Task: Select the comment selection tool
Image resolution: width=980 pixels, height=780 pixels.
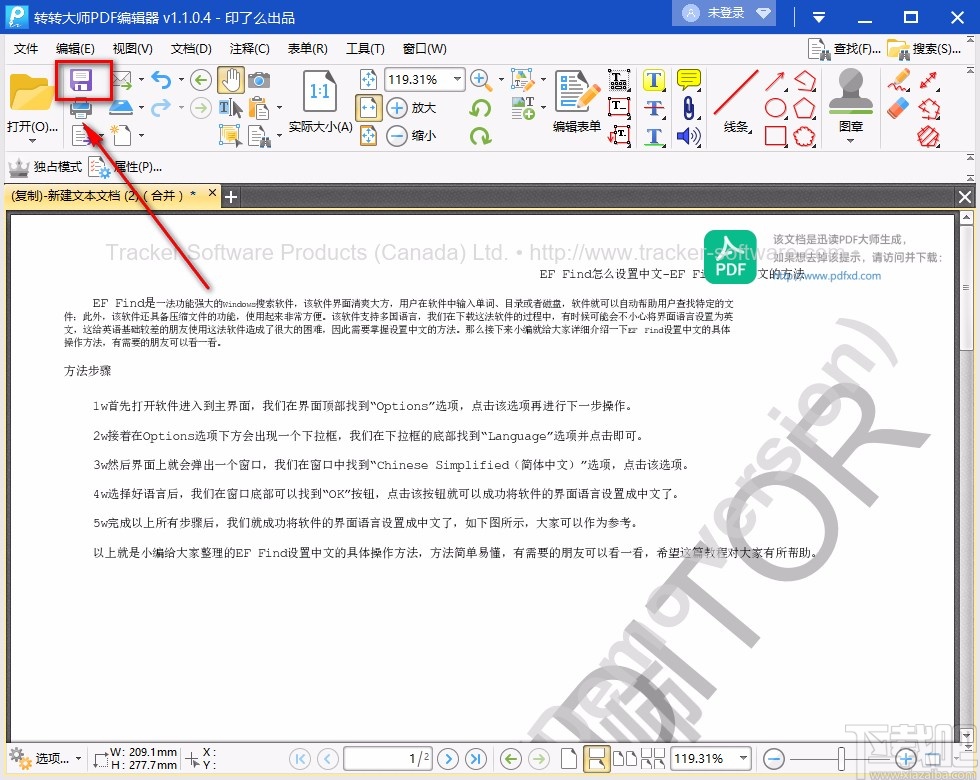Action: coord(230,135)
